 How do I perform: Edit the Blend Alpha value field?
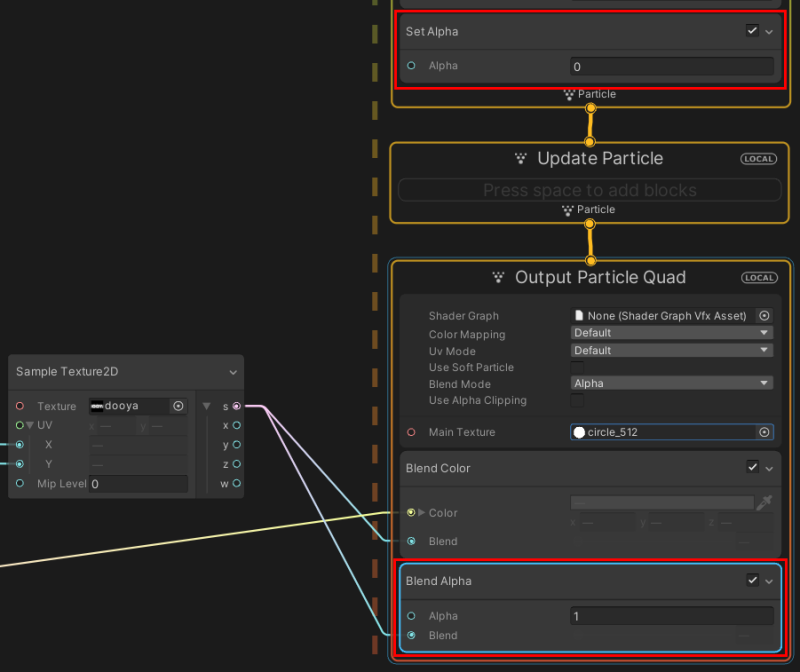point(671,616)
